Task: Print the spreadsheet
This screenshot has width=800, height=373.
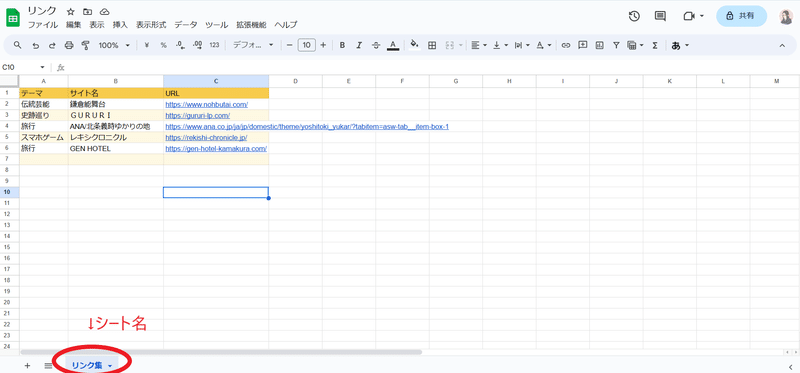Action: tap(69, 45)
